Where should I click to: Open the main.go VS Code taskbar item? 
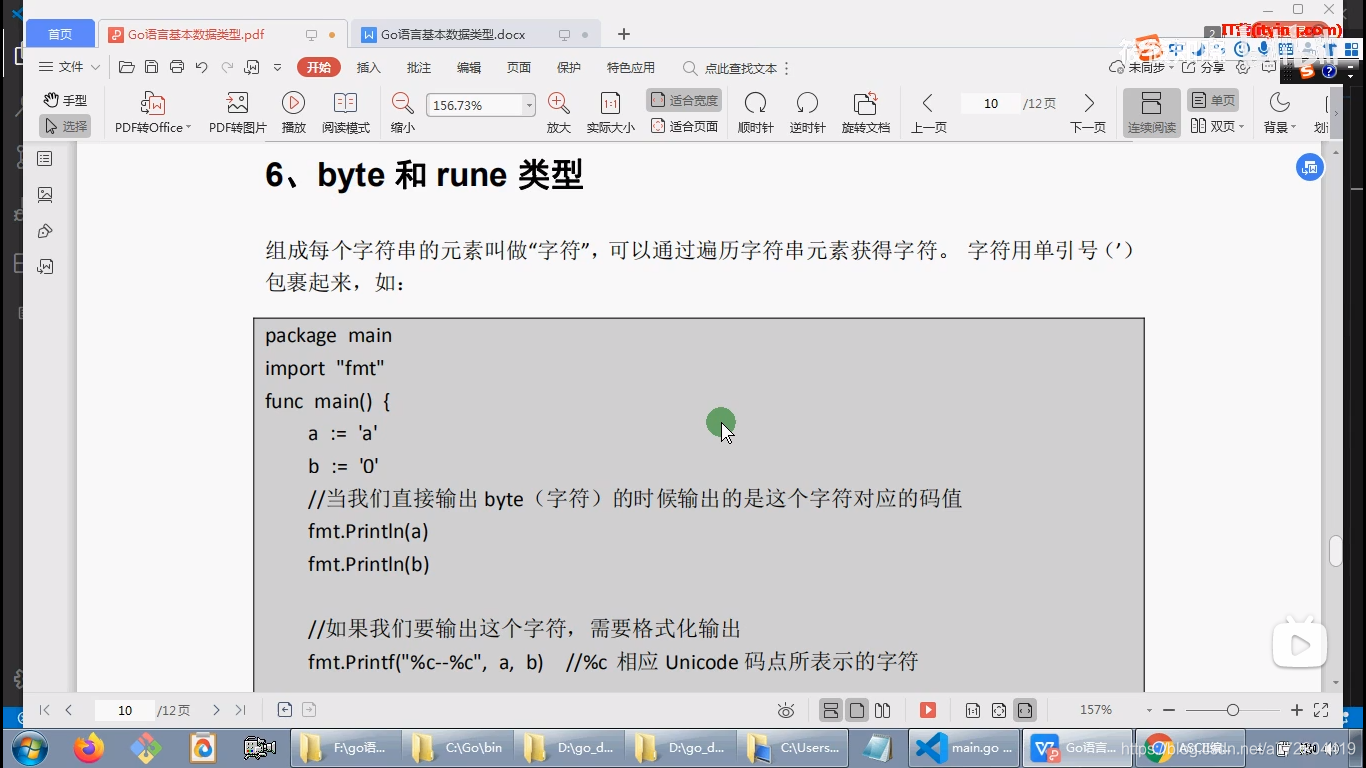pyautogui.click(x=964, y=747)
